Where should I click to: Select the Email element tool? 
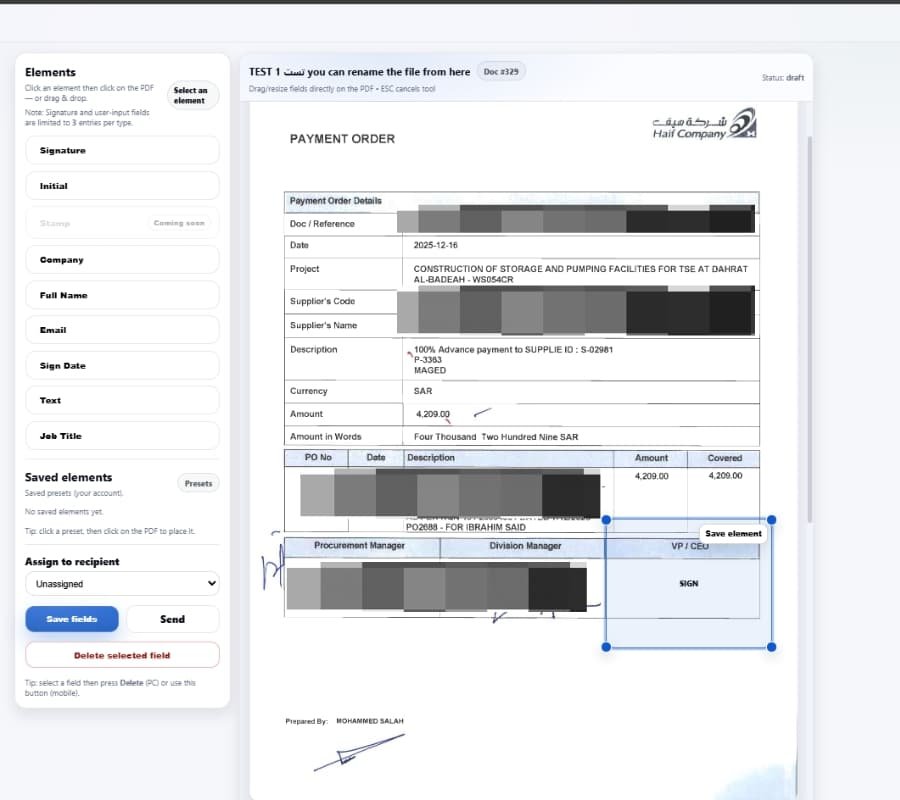tap(122, 329)
